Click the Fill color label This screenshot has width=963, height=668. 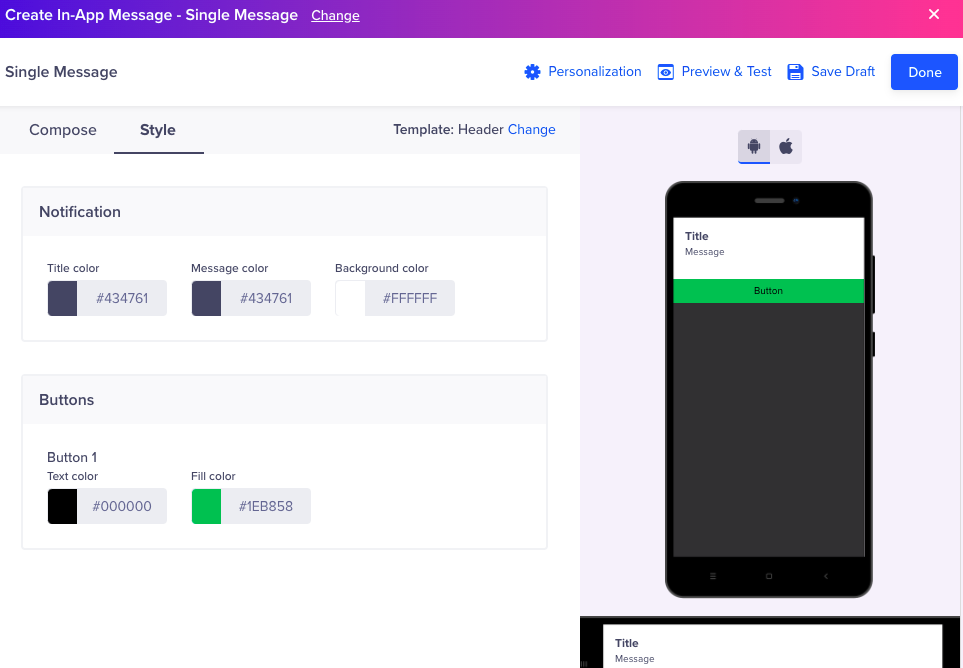coord(213,476)
